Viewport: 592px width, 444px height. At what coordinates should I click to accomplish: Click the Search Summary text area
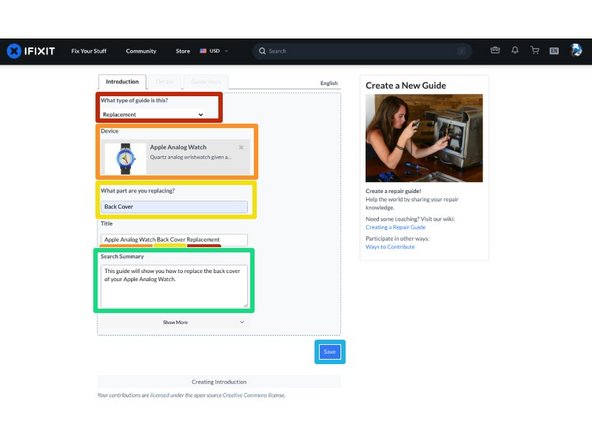click(x=174, y=286)
